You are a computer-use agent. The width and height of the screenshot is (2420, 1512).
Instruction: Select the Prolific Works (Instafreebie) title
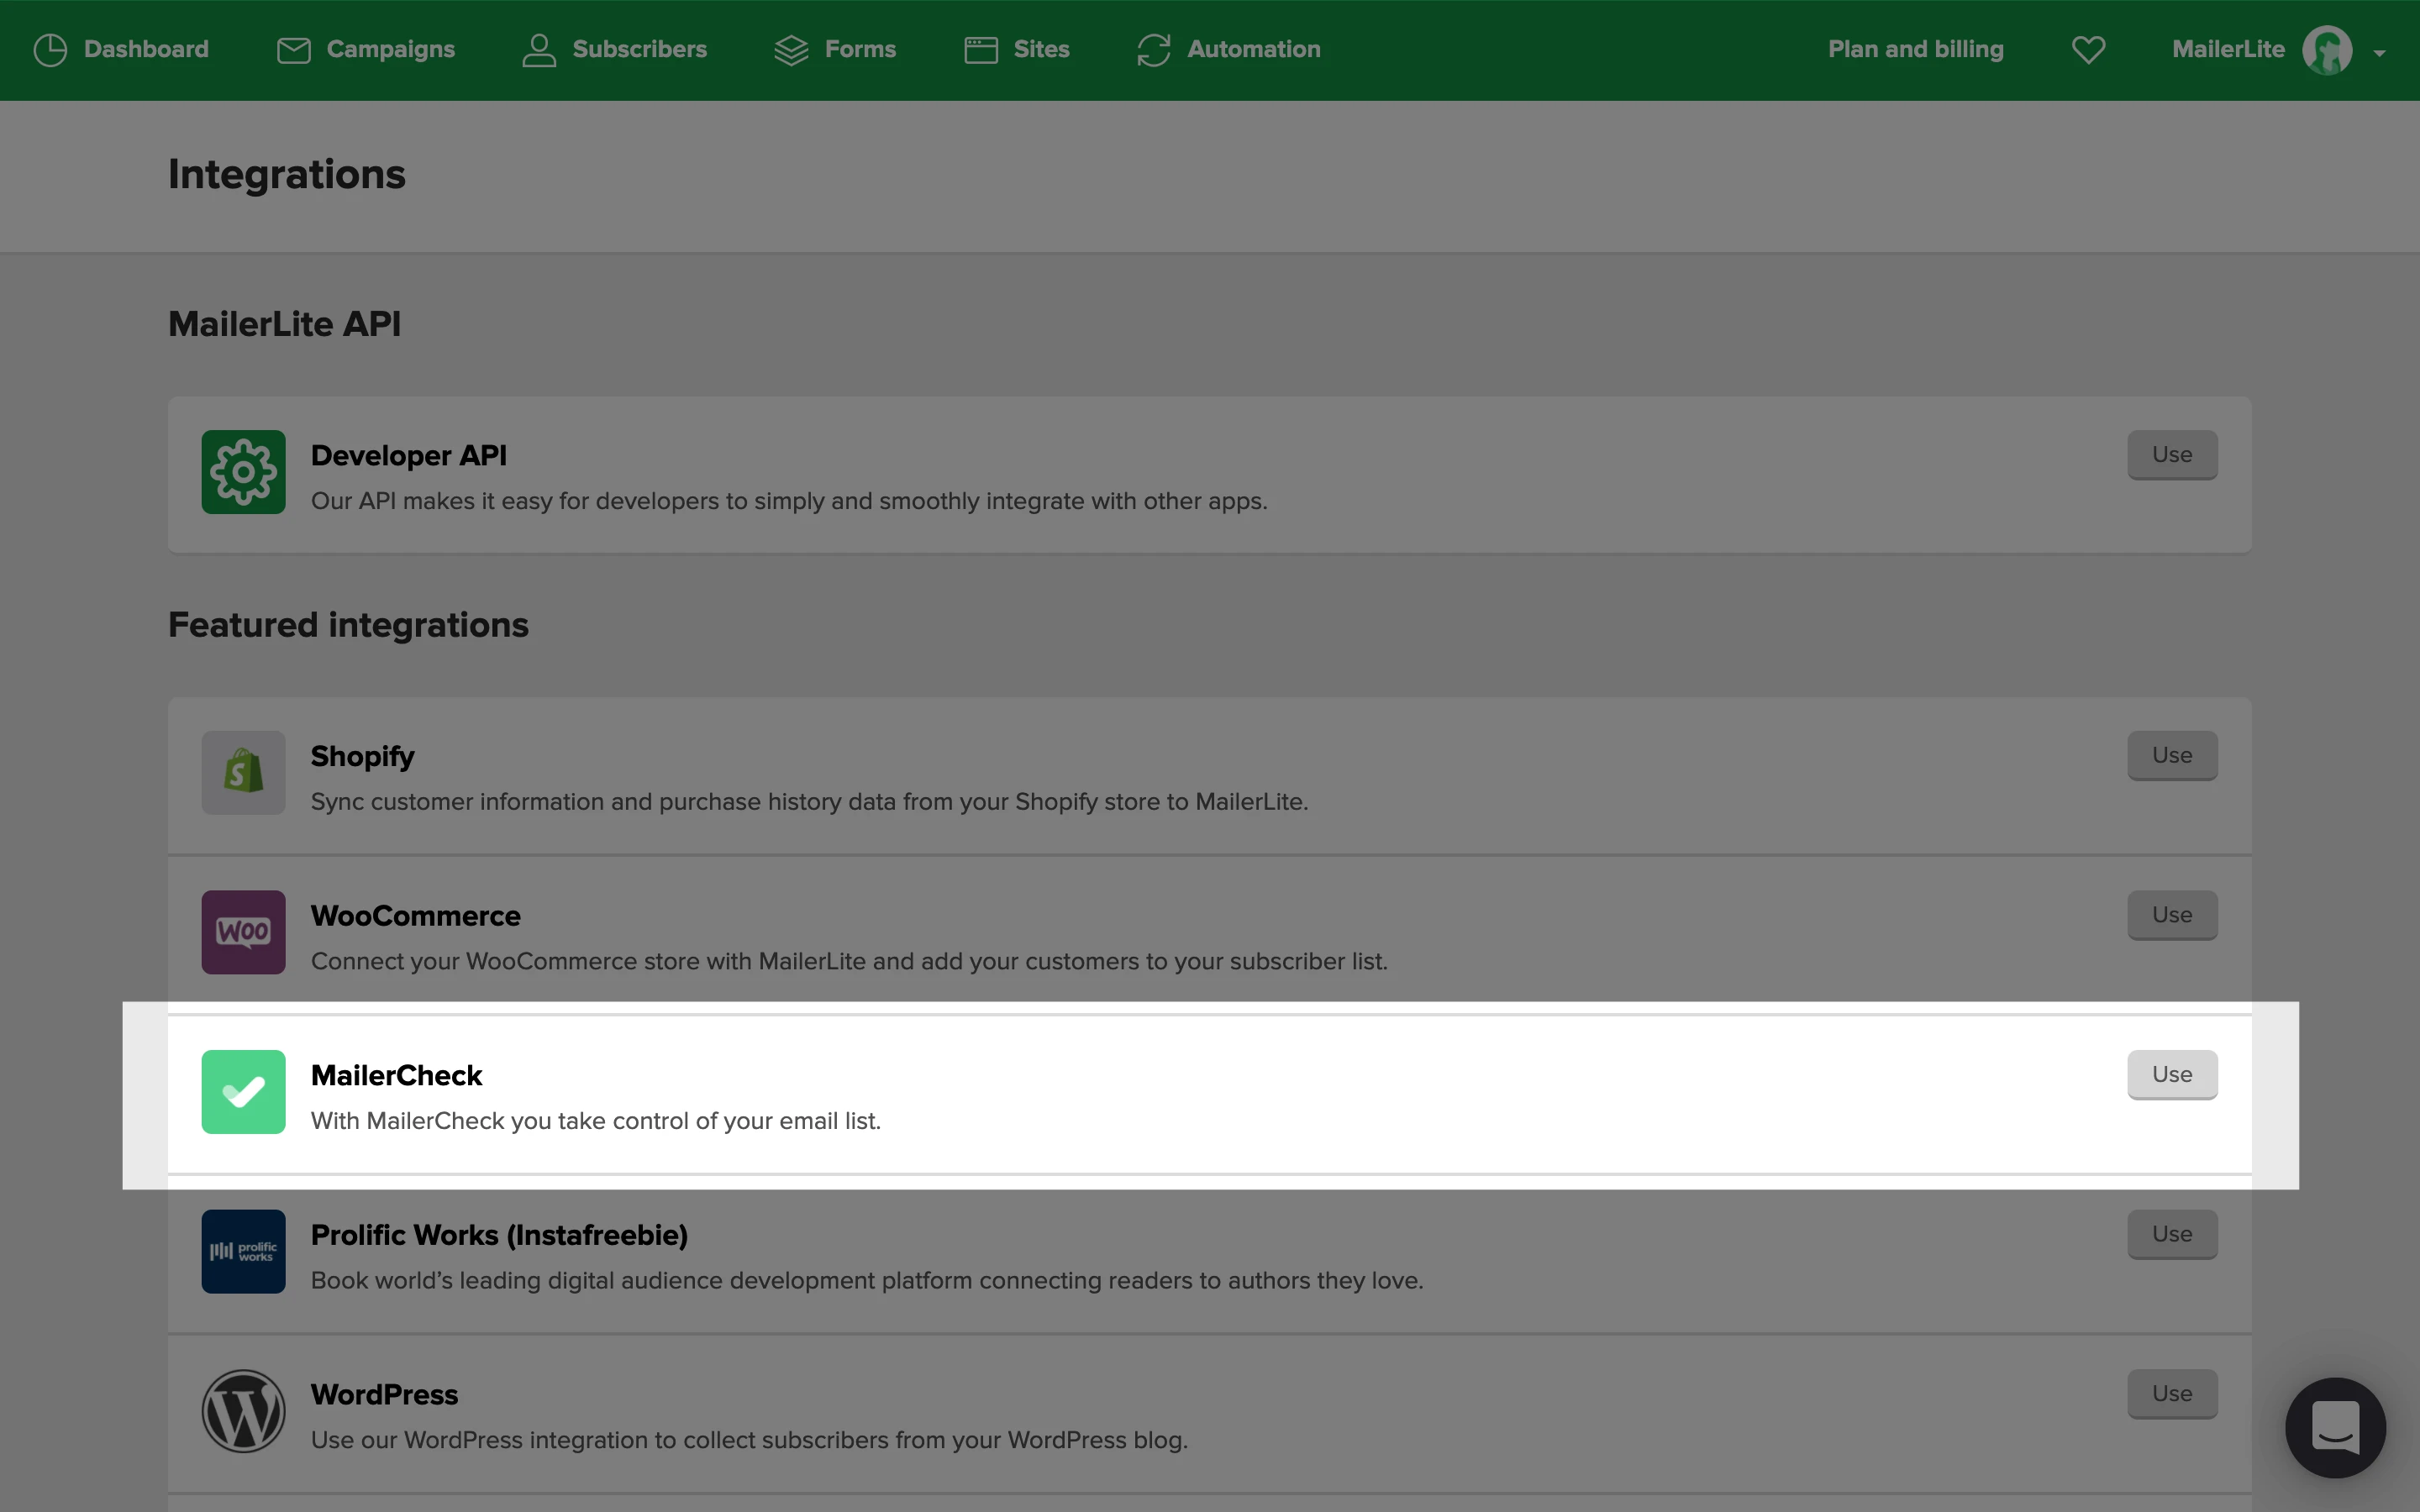coord(499,1235)
